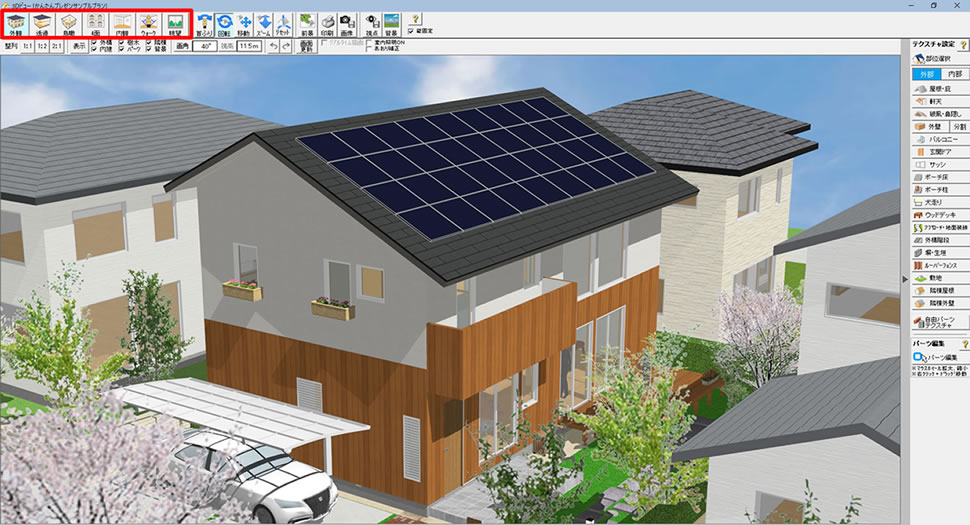Choose 隣棟屋根 neighbor roof item
This screenshot has width=970, height=525.
click(x=940, y=291)
